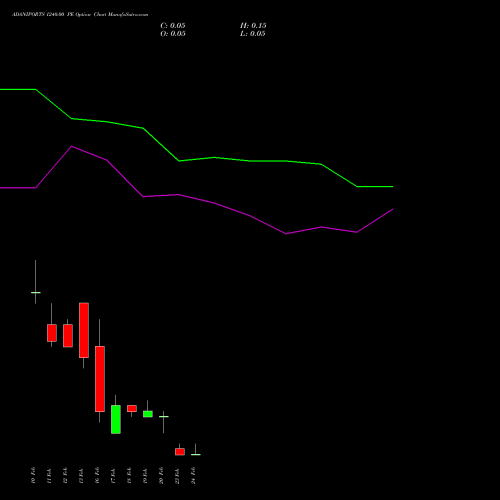Click the 17 Feb date label
The height and width of the screenshot is (500, 500).
113,475
